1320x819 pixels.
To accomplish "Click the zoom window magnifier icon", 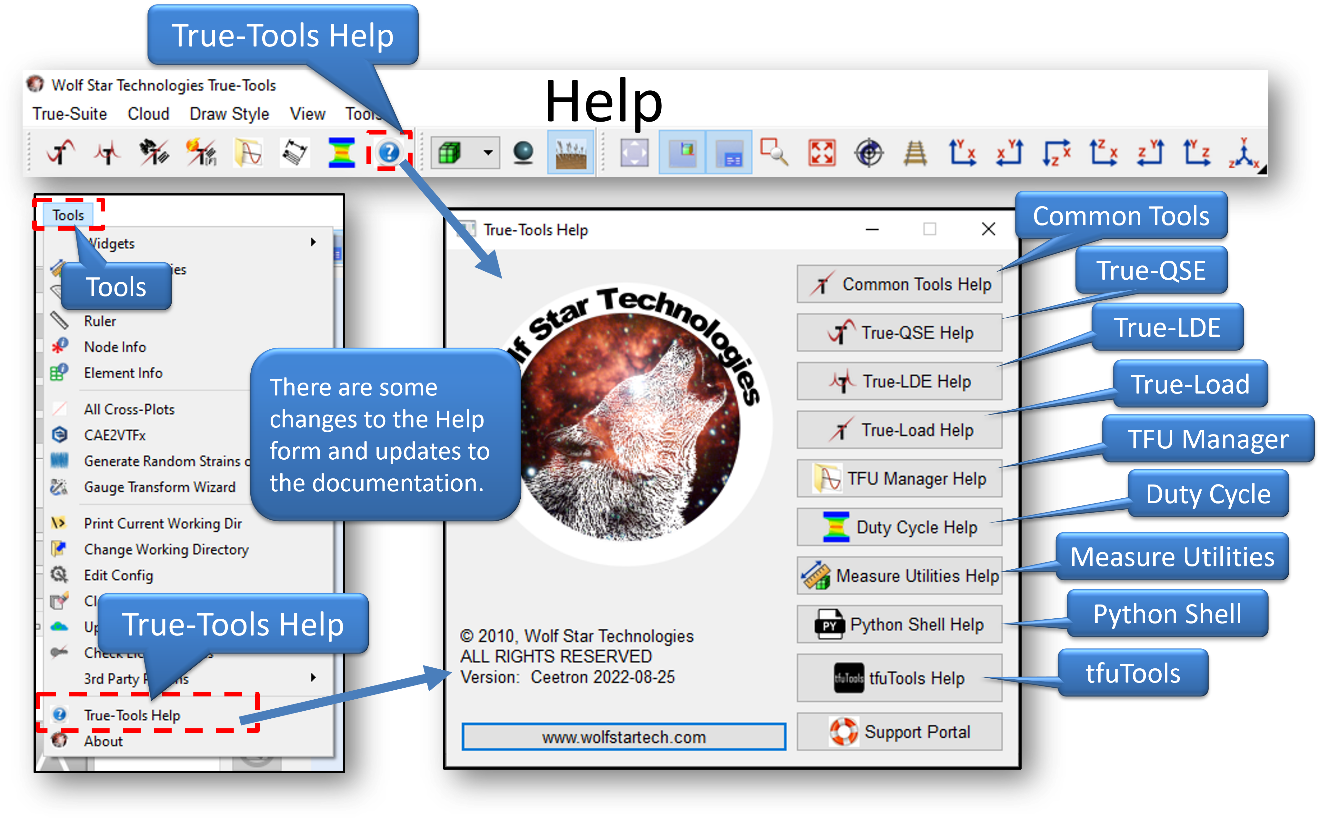I will click(x=774, y=153).
